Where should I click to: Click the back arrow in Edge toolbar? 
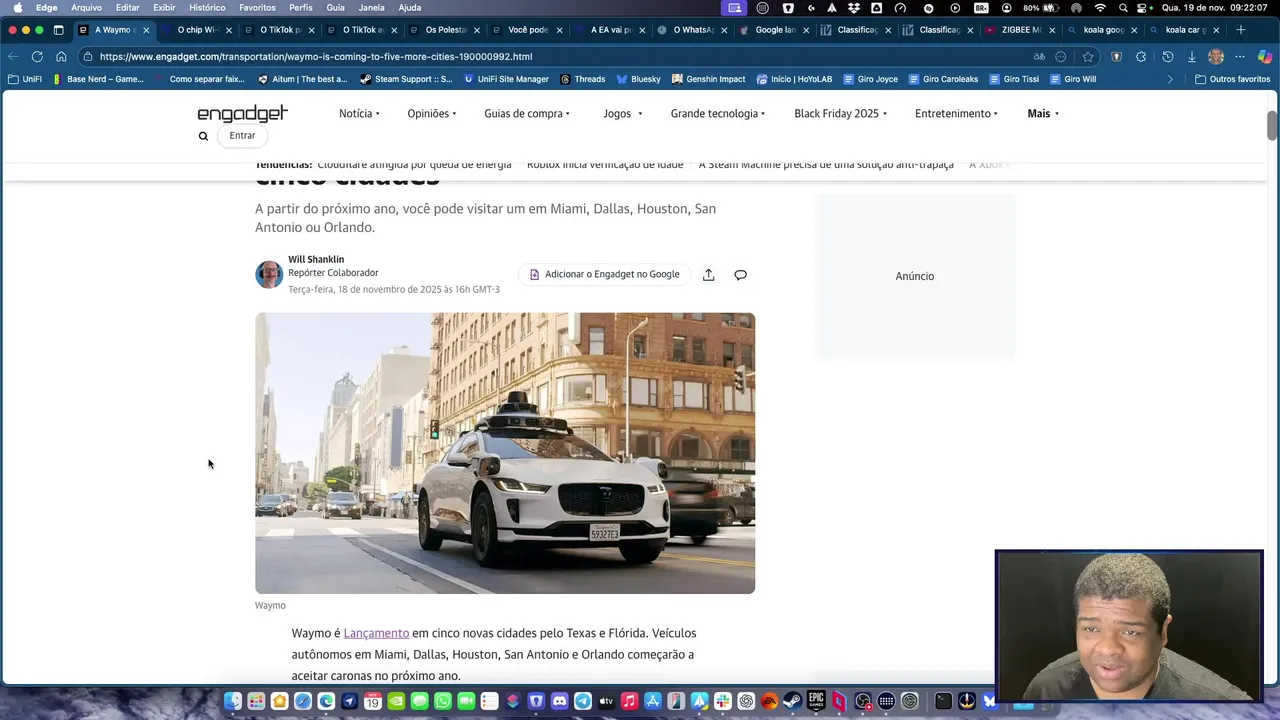coord(13,57)
